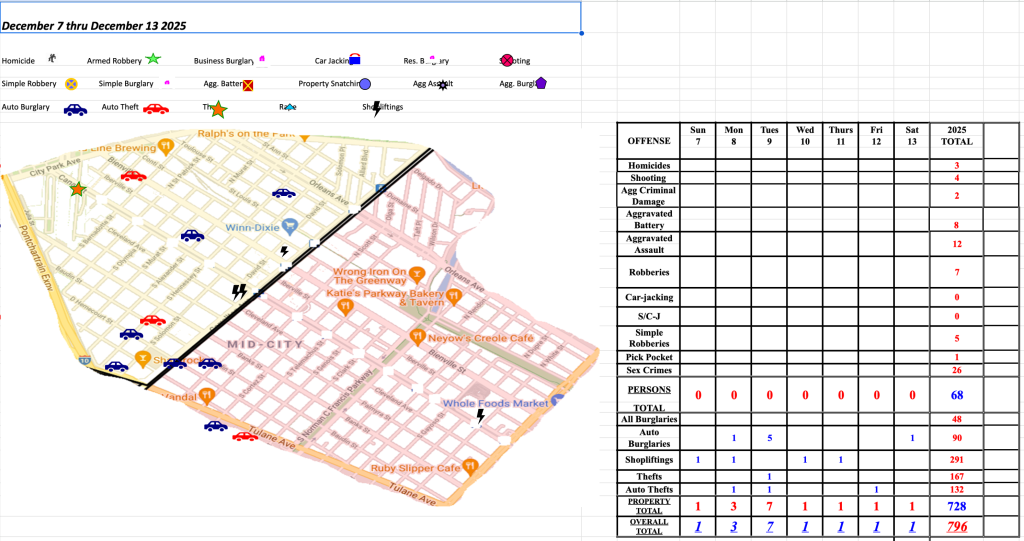Click the Agg. Battery red square icon
Viewport: 1024px width, 541px height.
coord(248,86)
